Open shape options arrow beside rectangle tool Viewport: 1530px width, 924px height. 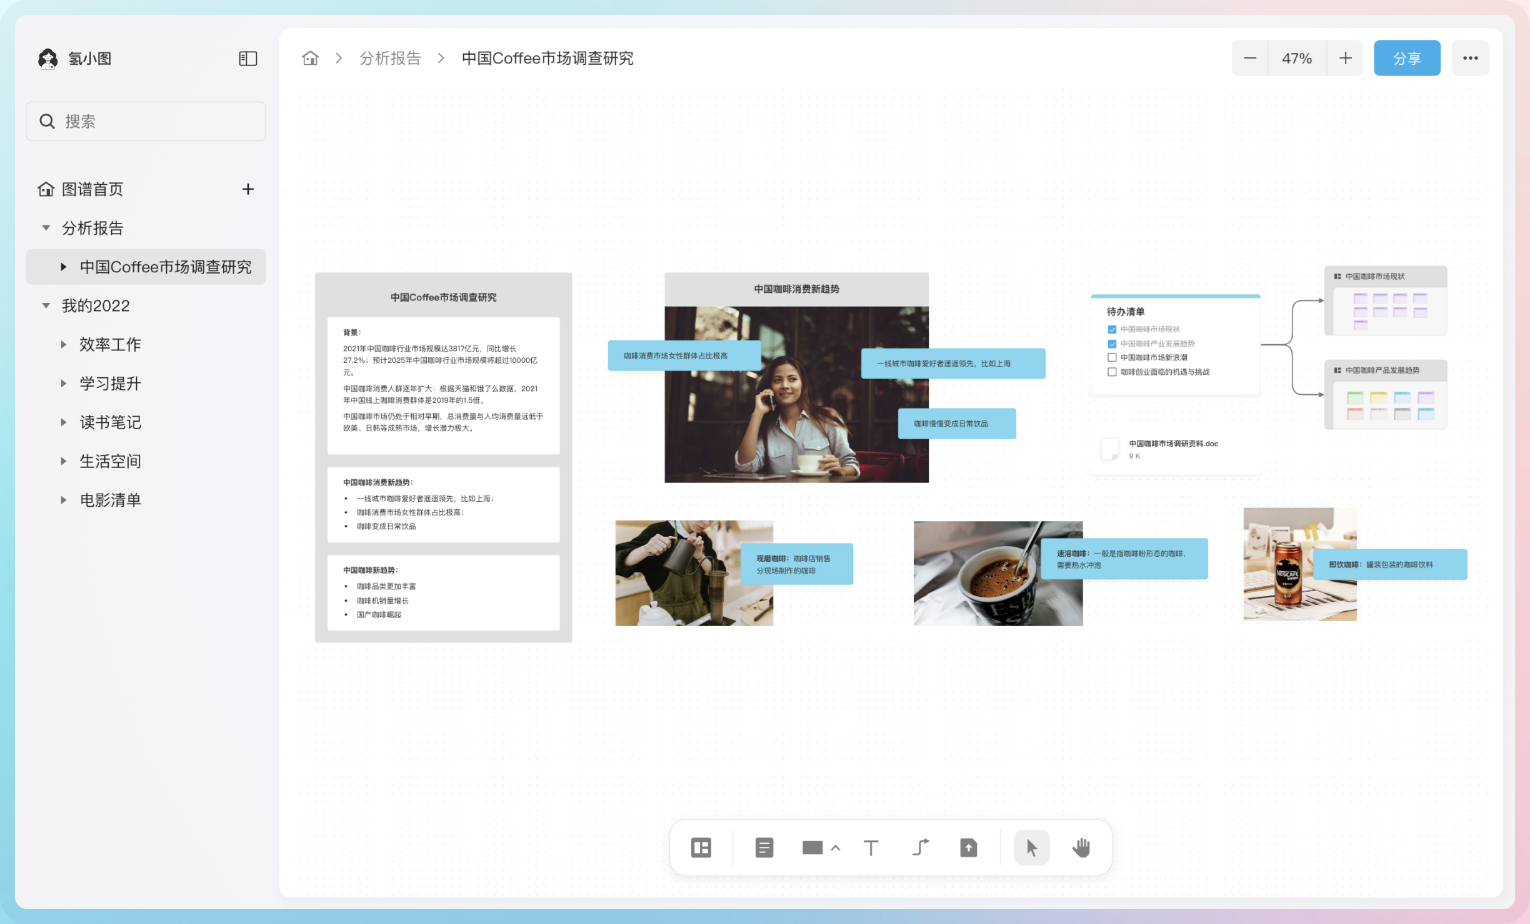pyautogui.click(x=836, y=848)
